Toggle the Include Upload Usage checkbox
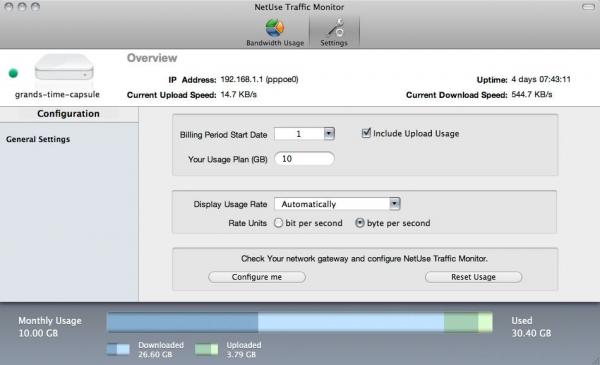The height and width of the screenshot is (365, 600). [x=366, y=133]
